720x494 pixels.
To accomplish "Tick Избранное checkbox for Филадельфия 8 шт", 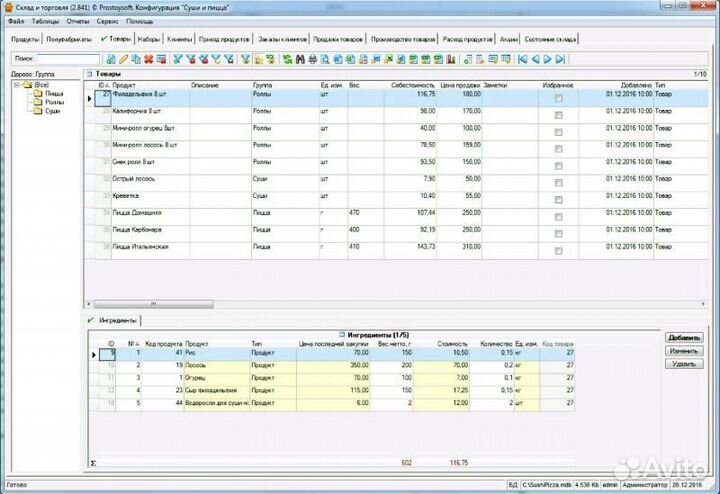I will click(558, 98).
